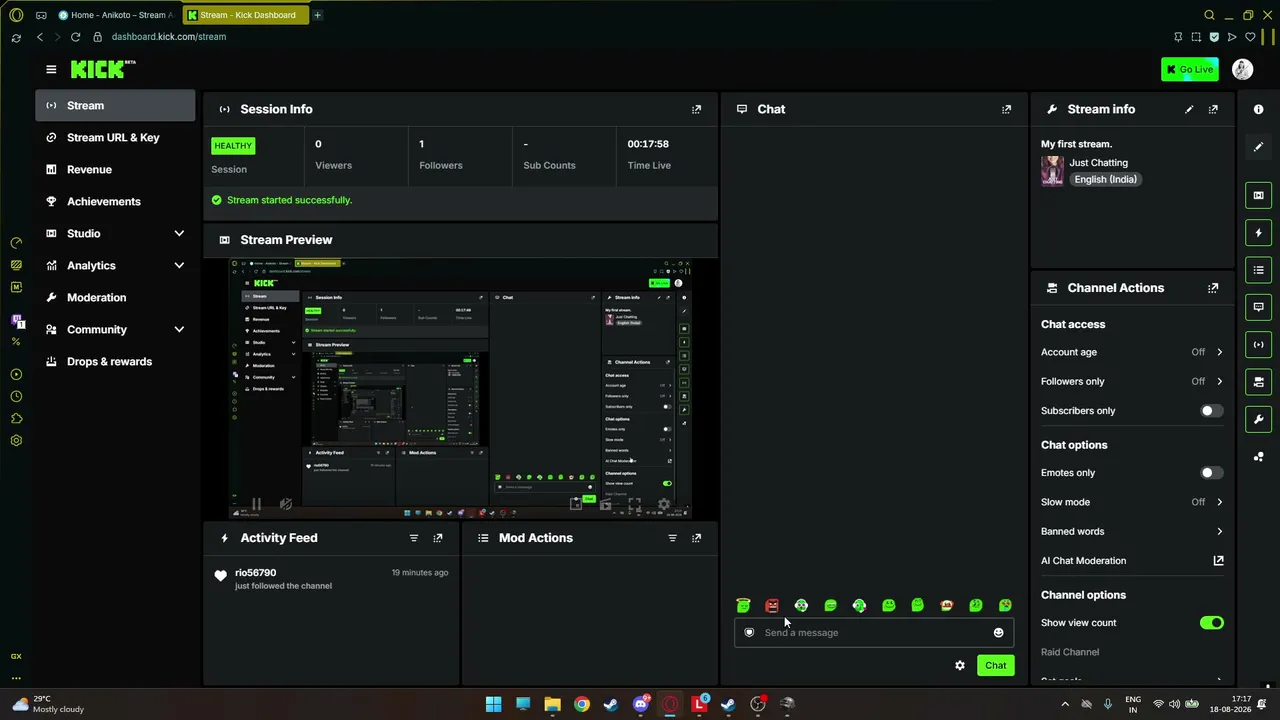1280x720 pixels.
Task: Pop out the Session Info panel
Action: [697, 109]
